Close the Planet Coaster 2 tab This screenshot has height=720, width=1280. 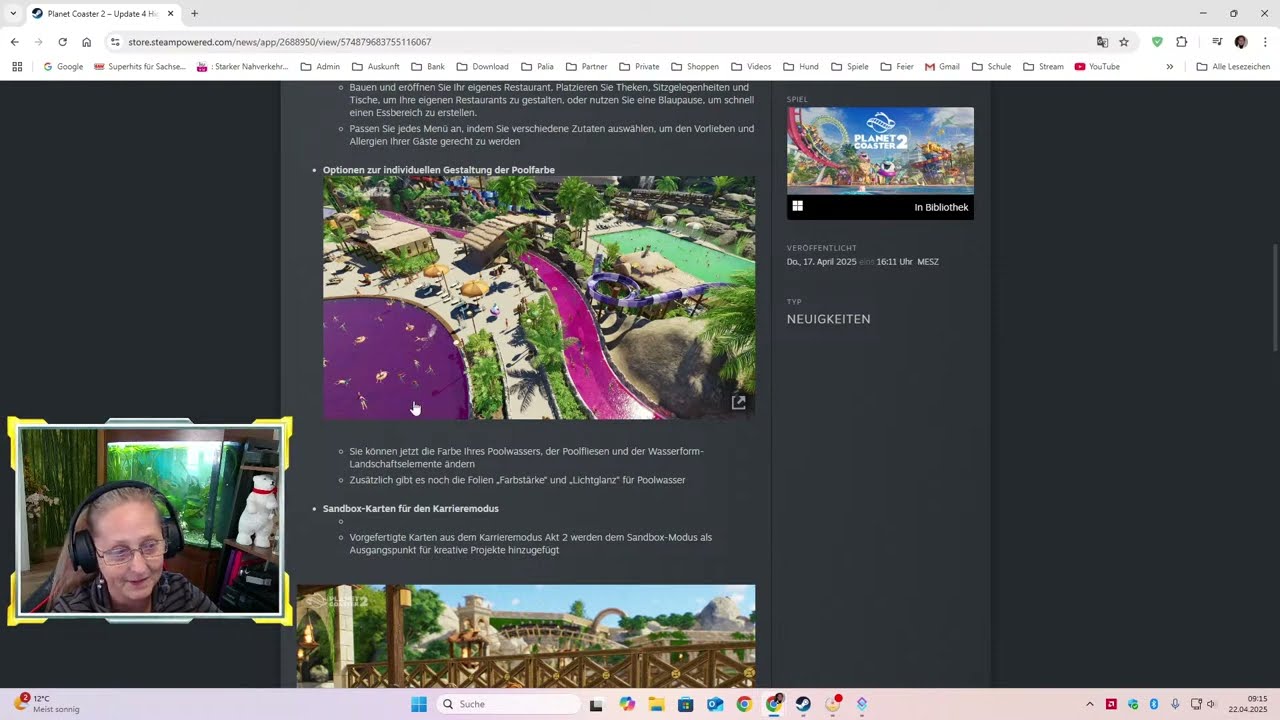(x=170, y=14)
